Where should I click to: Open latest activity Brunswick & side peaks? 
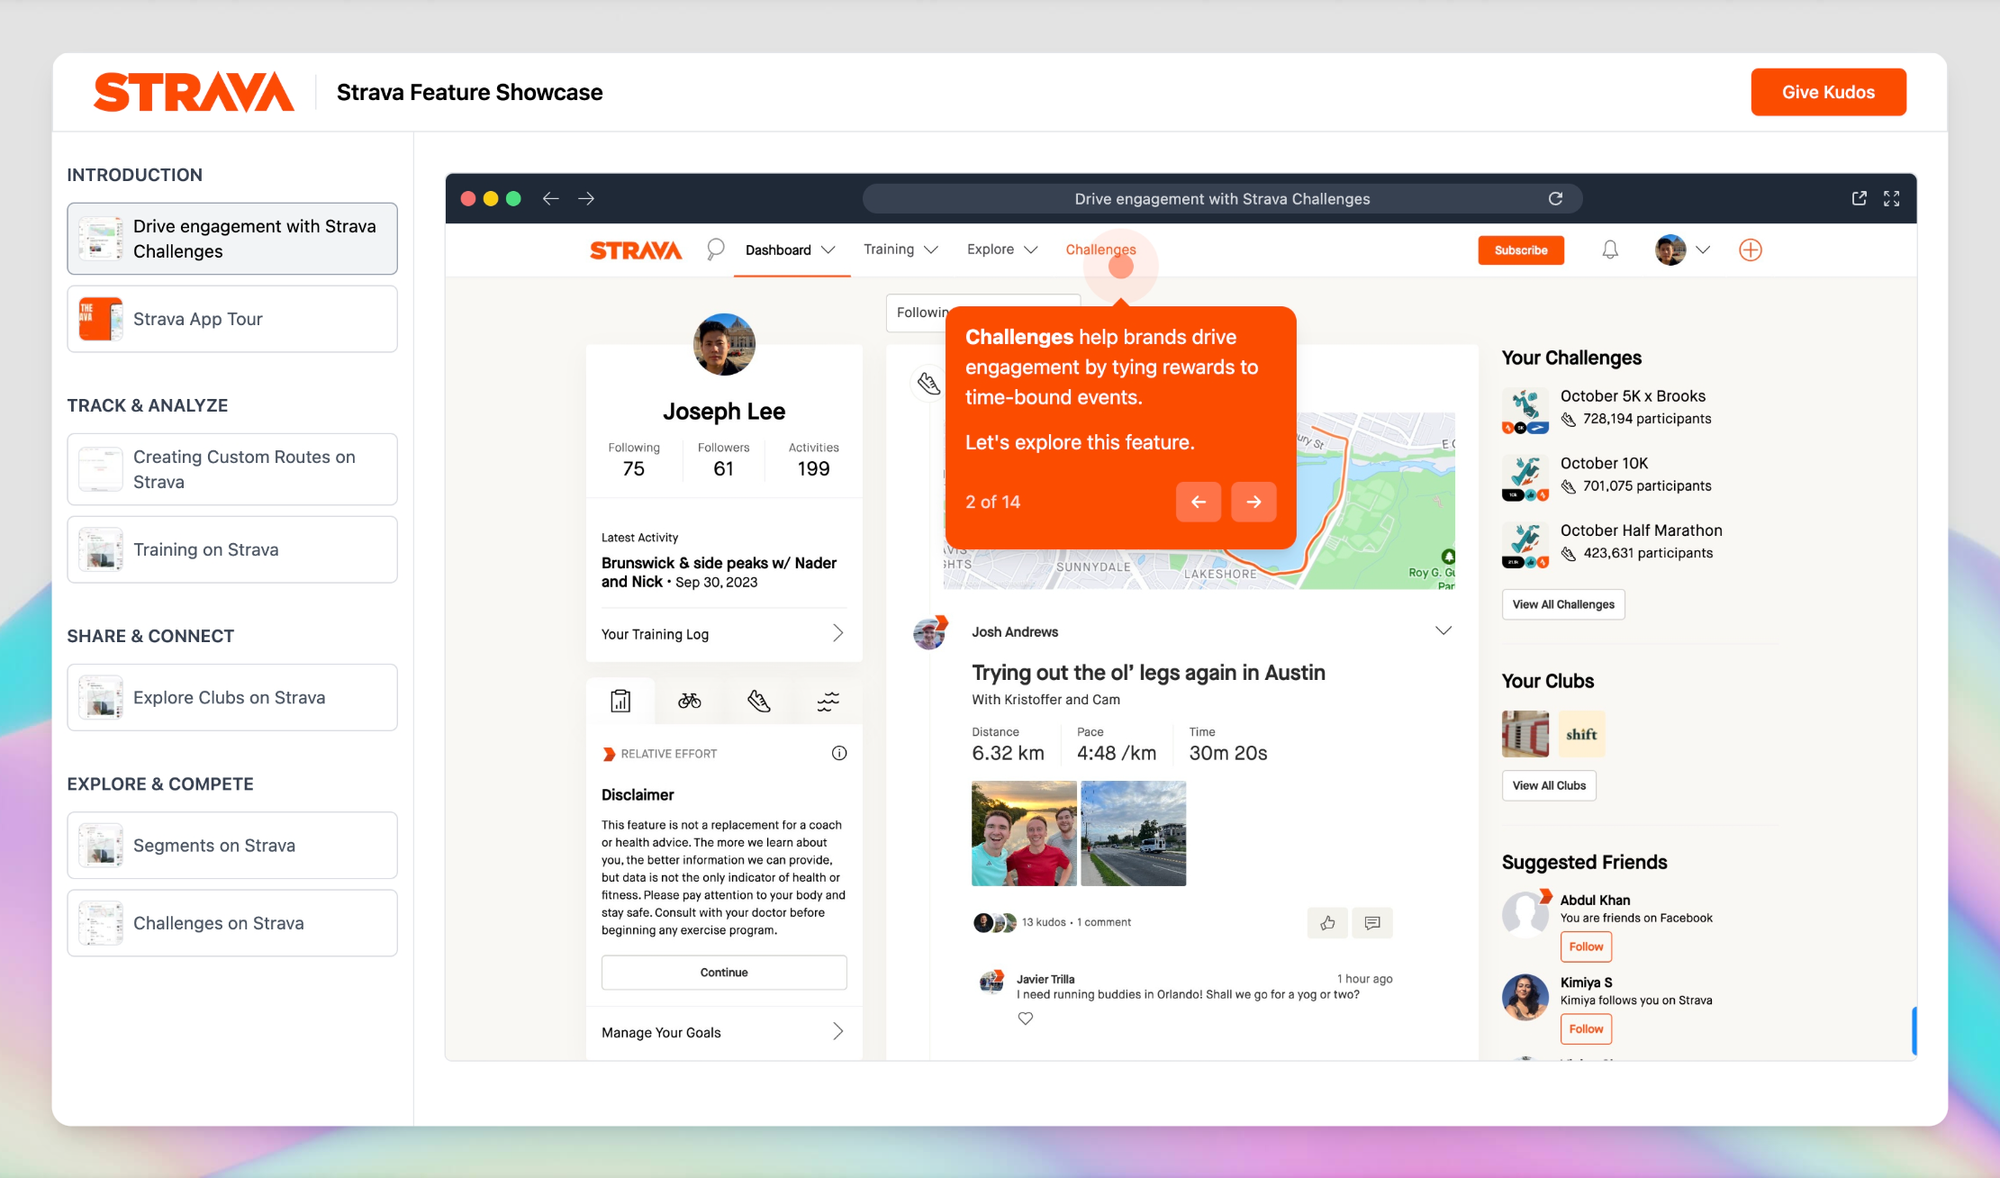pyautogui.click(x=719, y=572)
